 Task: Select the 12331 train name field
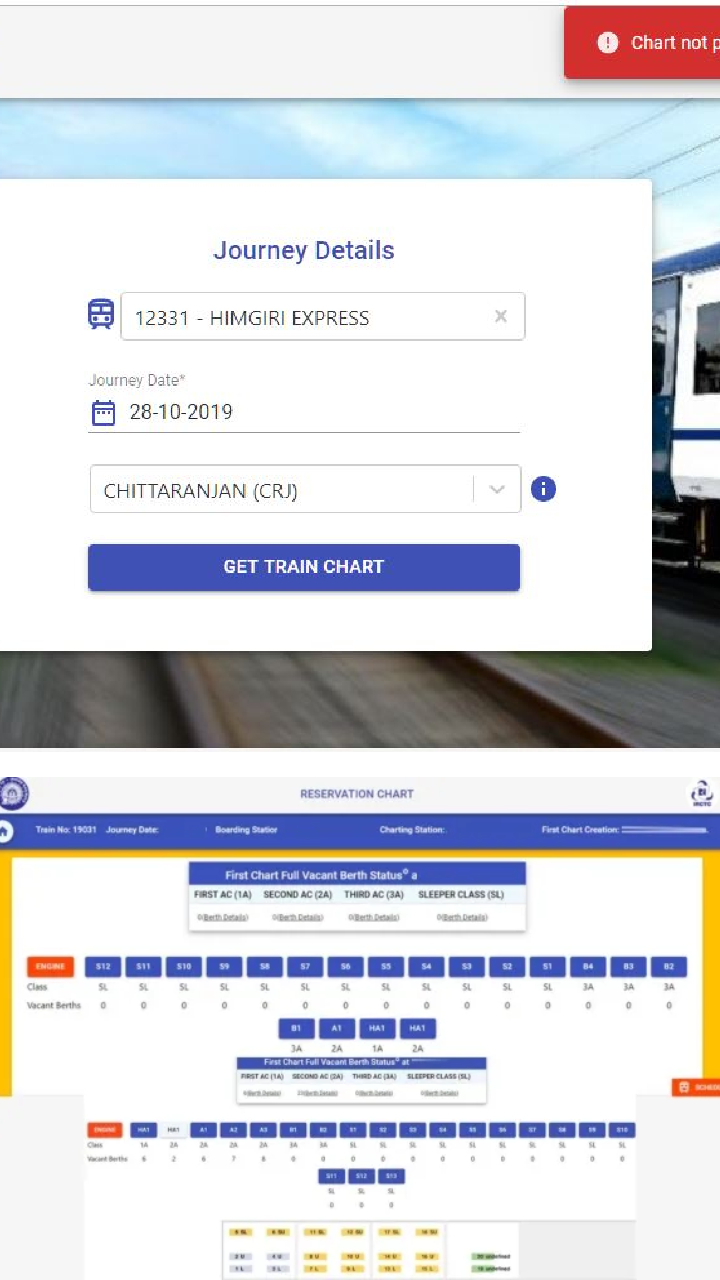click(322, 317)
